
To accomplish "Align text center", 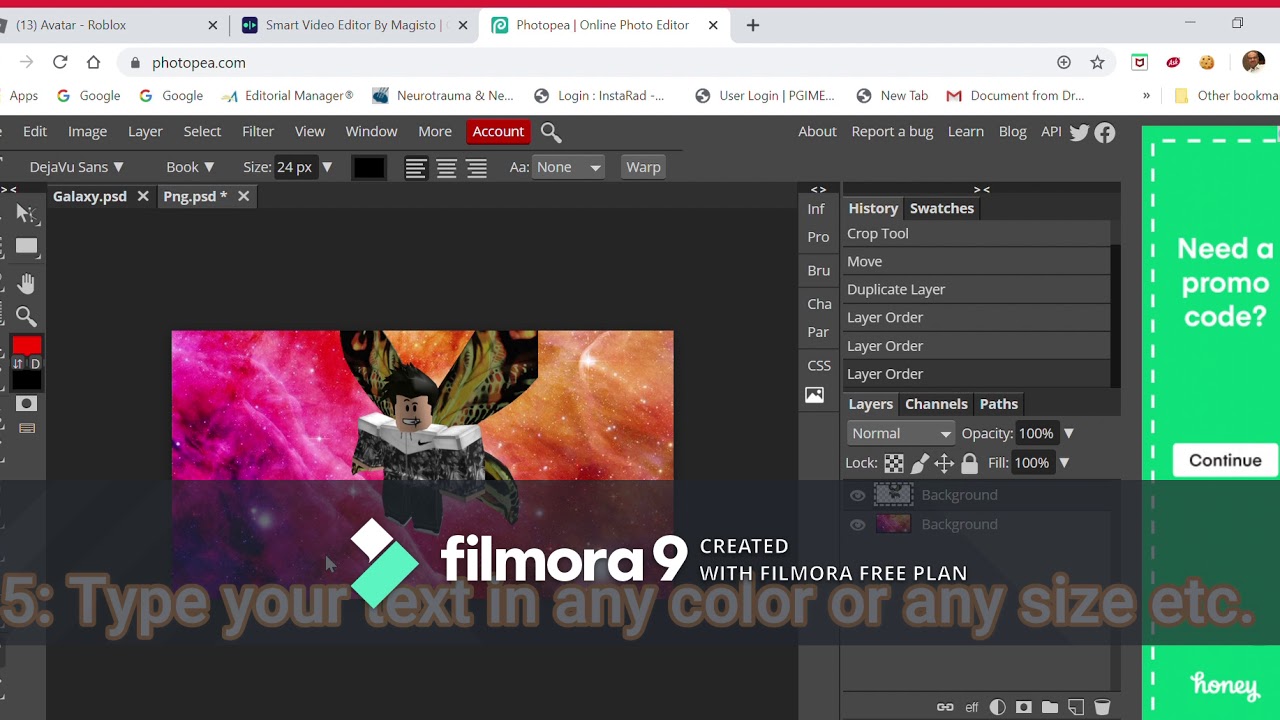I will point(446,168).
